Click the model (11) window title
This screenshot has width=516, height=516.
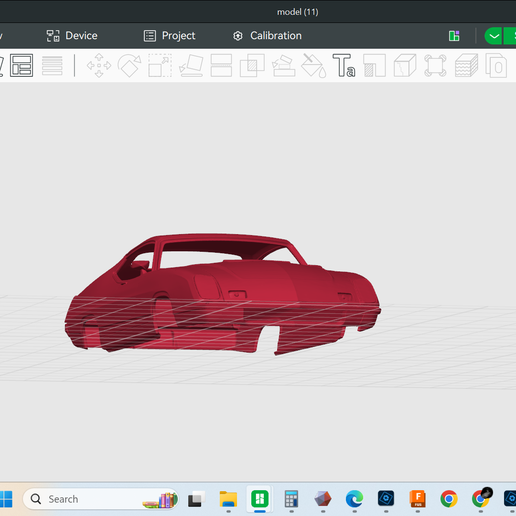[298, 12]
